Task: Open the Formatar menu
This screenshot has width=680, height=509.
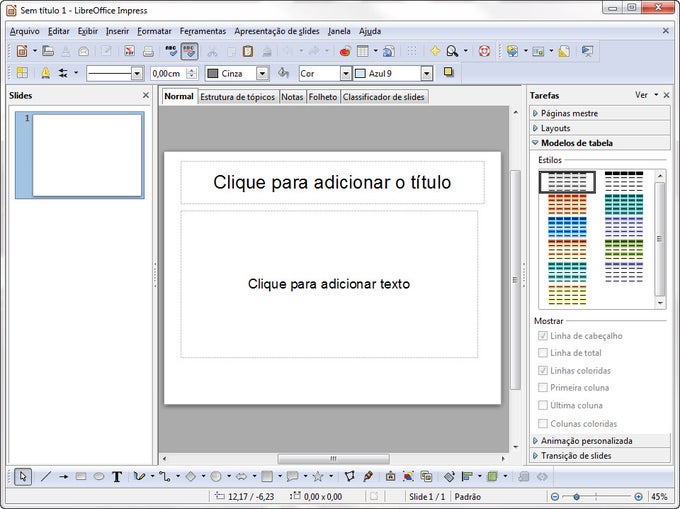Action: pos(154,31)
